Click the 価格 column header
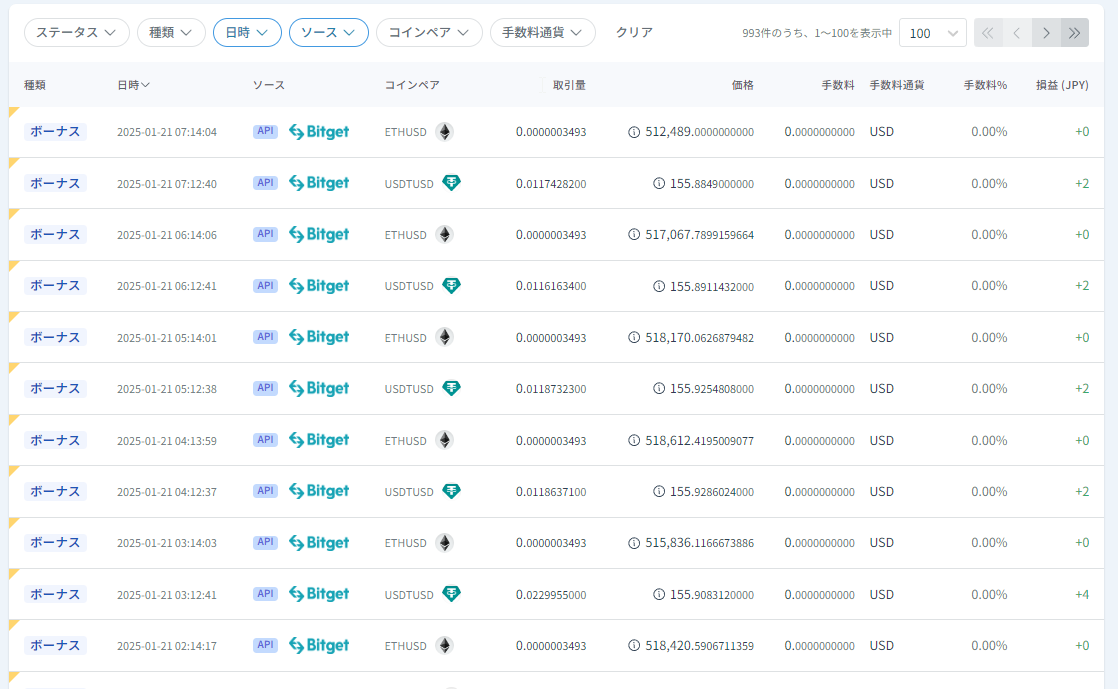 point(742,85)
